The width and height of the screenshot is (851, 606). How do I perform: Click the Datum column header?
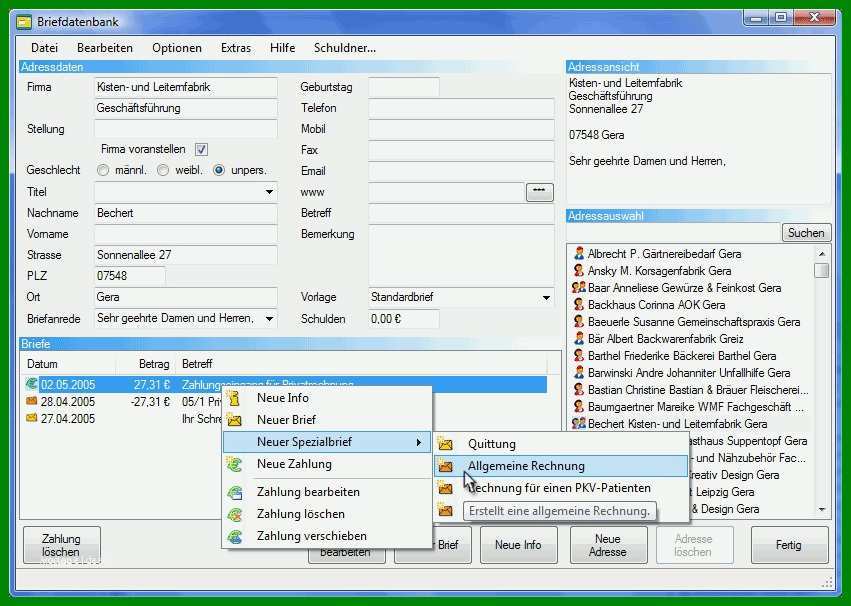point(67,364)
